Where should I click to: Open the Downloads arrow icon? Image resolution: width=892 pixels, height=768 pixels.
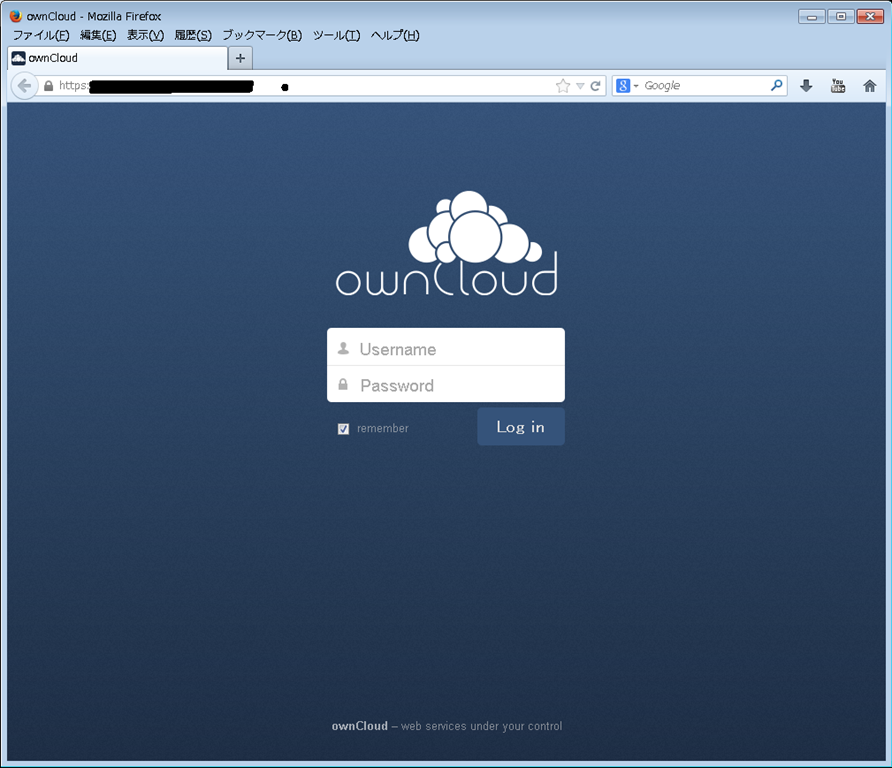tap(806, 86)
